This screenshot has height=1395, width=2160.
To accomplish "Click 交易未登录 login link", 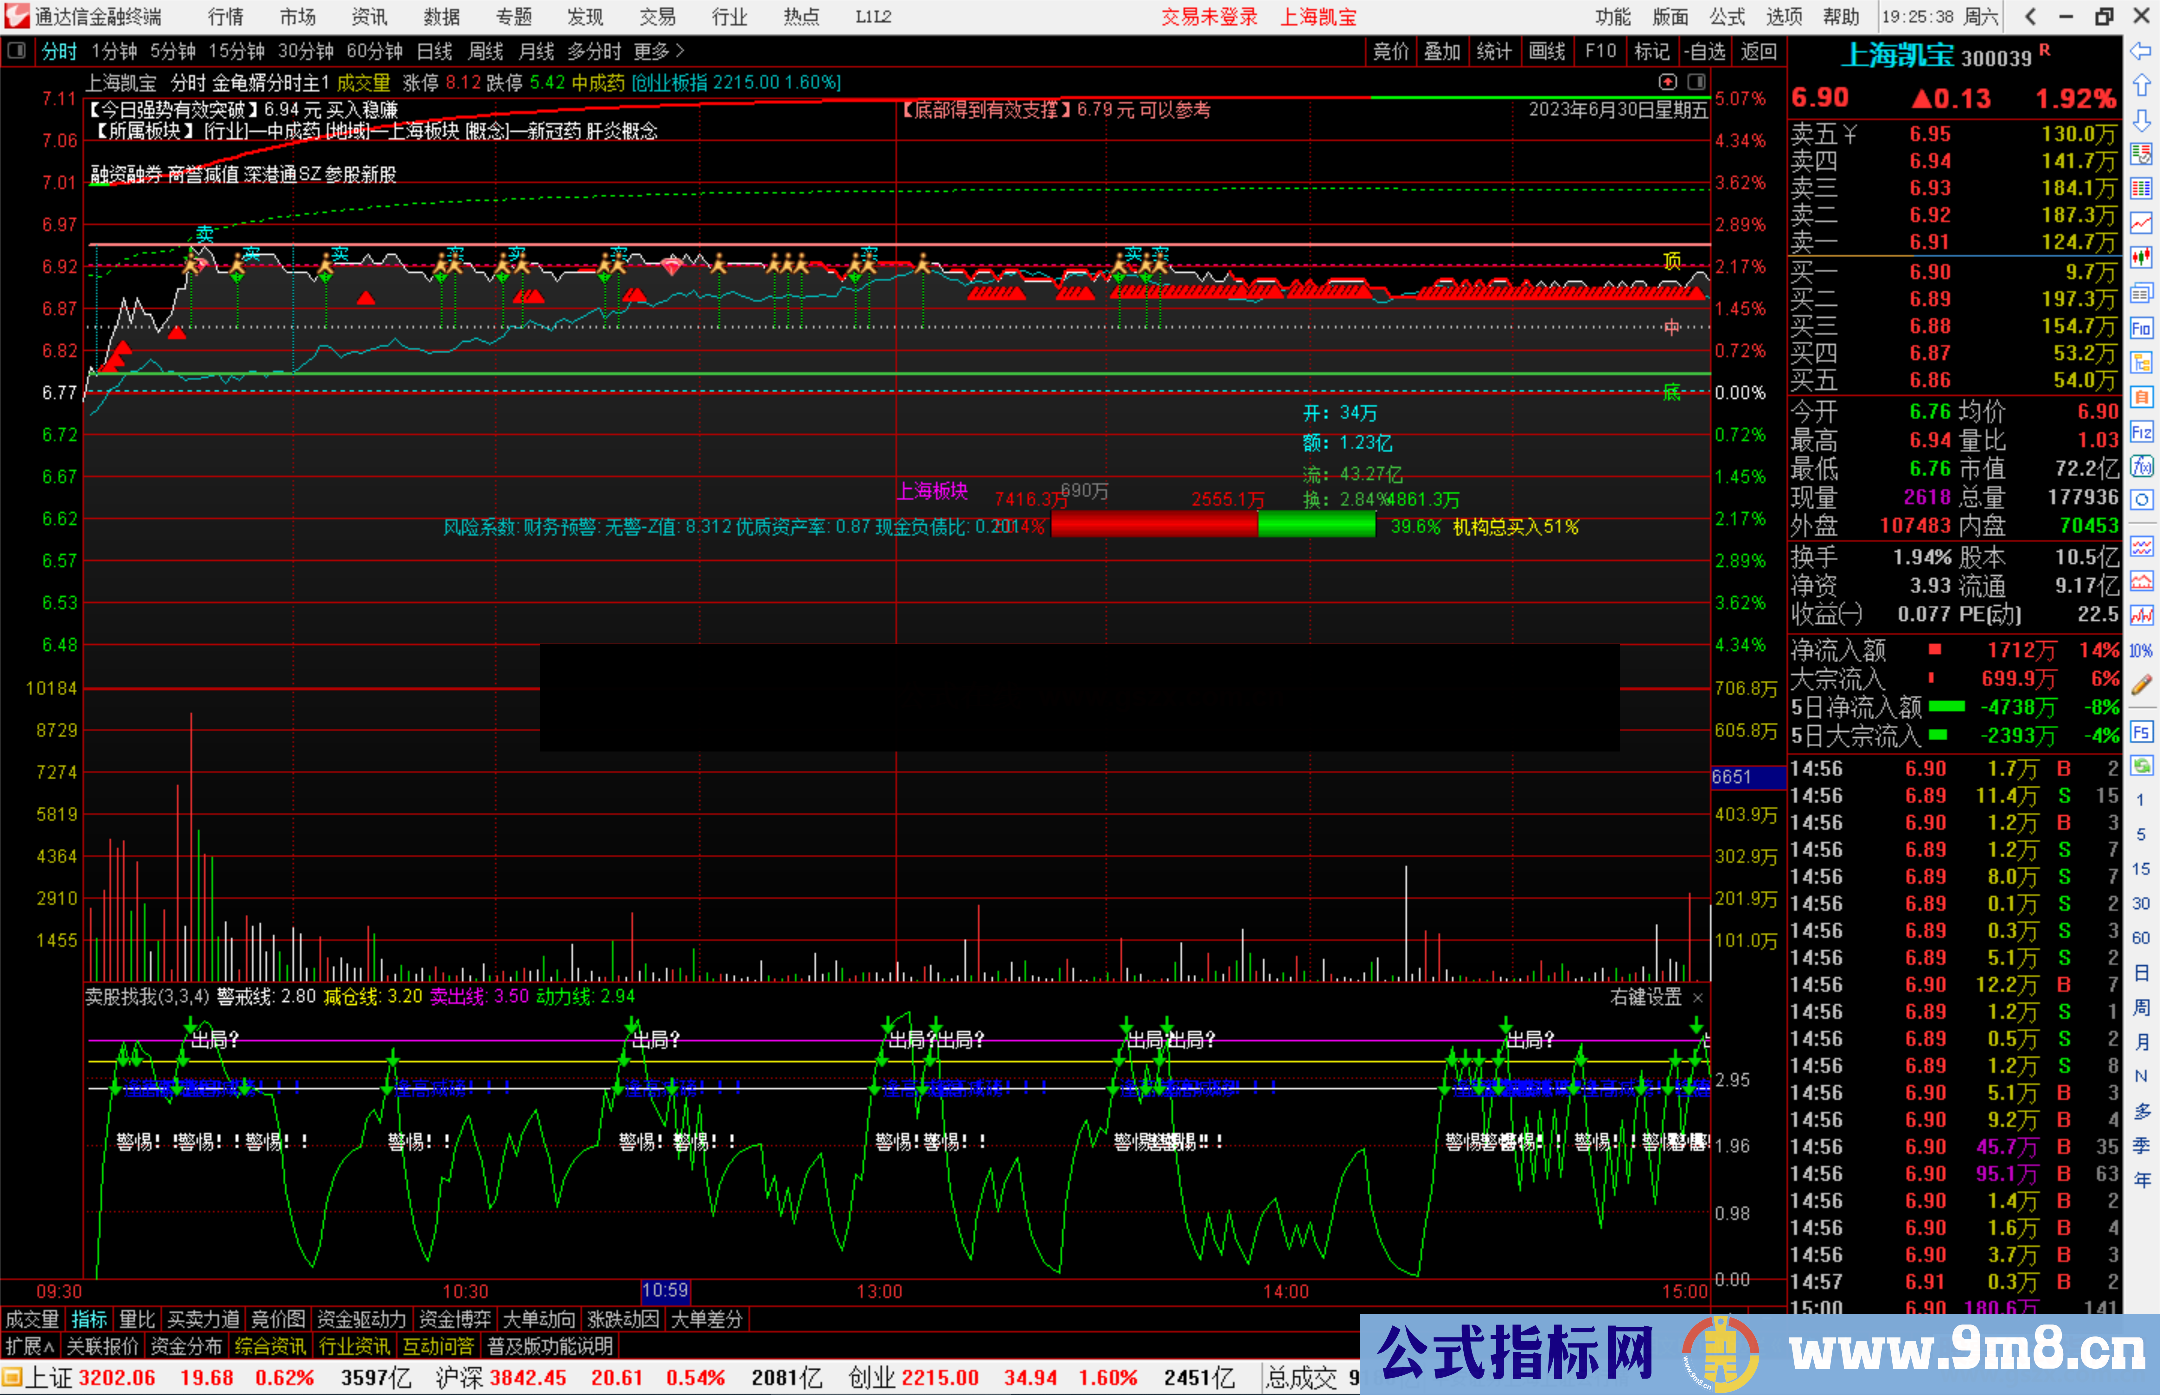I will (x=1209, y=17).
